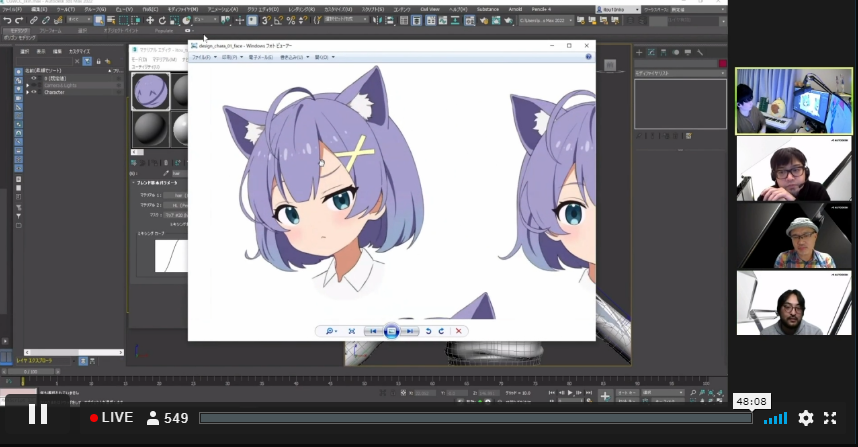Click the Redo arrow in 3ds Max toolbar
The height and width of the screenshot is (447, 858).
click(x=19, y=20)
